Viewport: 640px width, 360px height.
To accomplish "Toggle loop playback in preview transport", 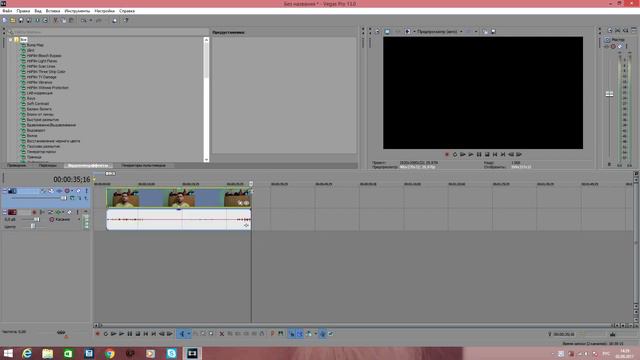I will point(455,154).
